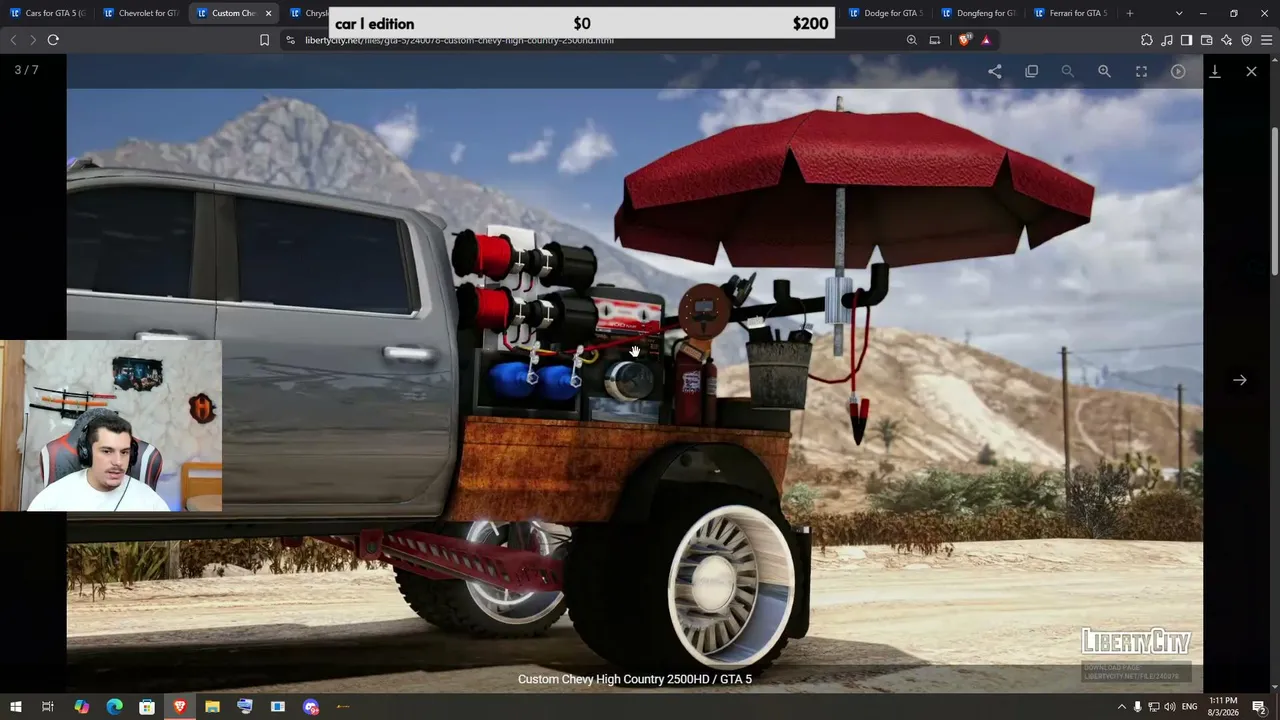Screen dimensions: 1280x720
Task: Open a new browser tab
Action: (1130, 13)
